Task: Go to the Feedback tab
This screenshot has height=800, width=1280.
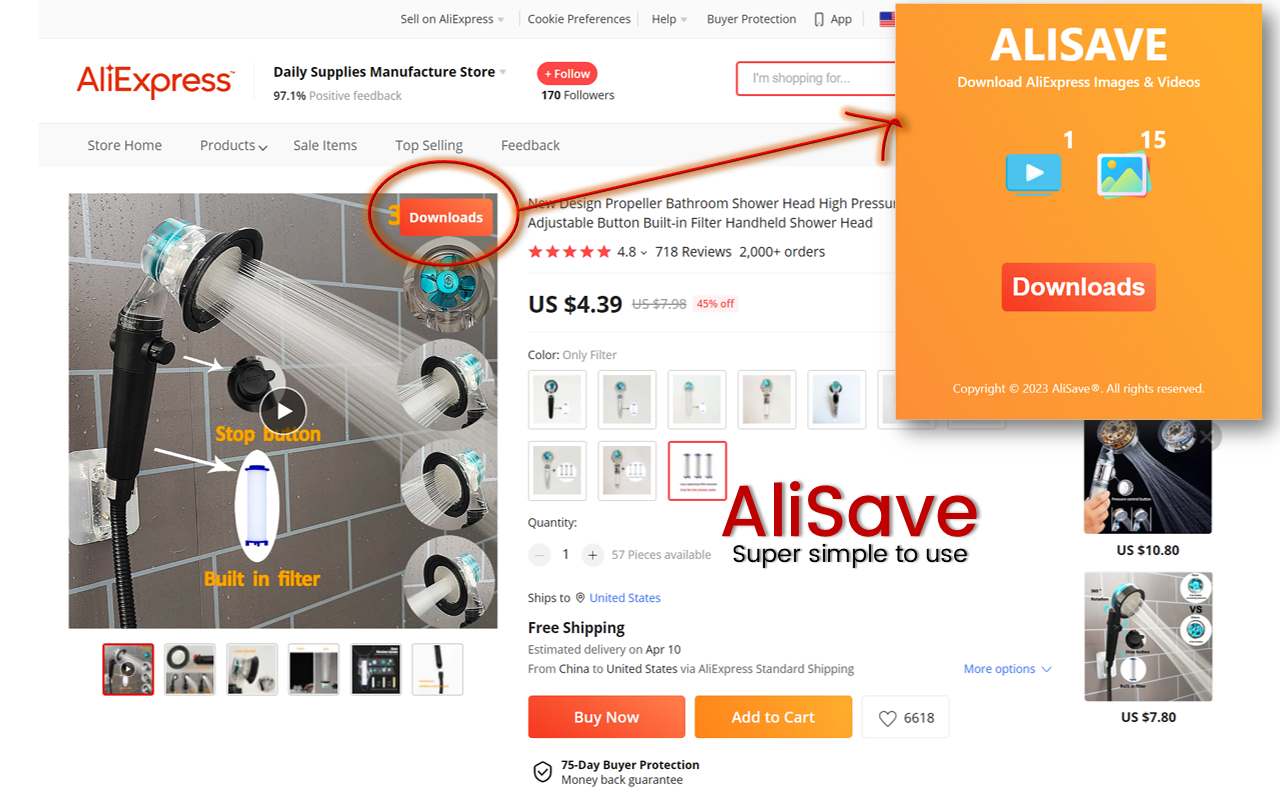Action: (530, 145)
